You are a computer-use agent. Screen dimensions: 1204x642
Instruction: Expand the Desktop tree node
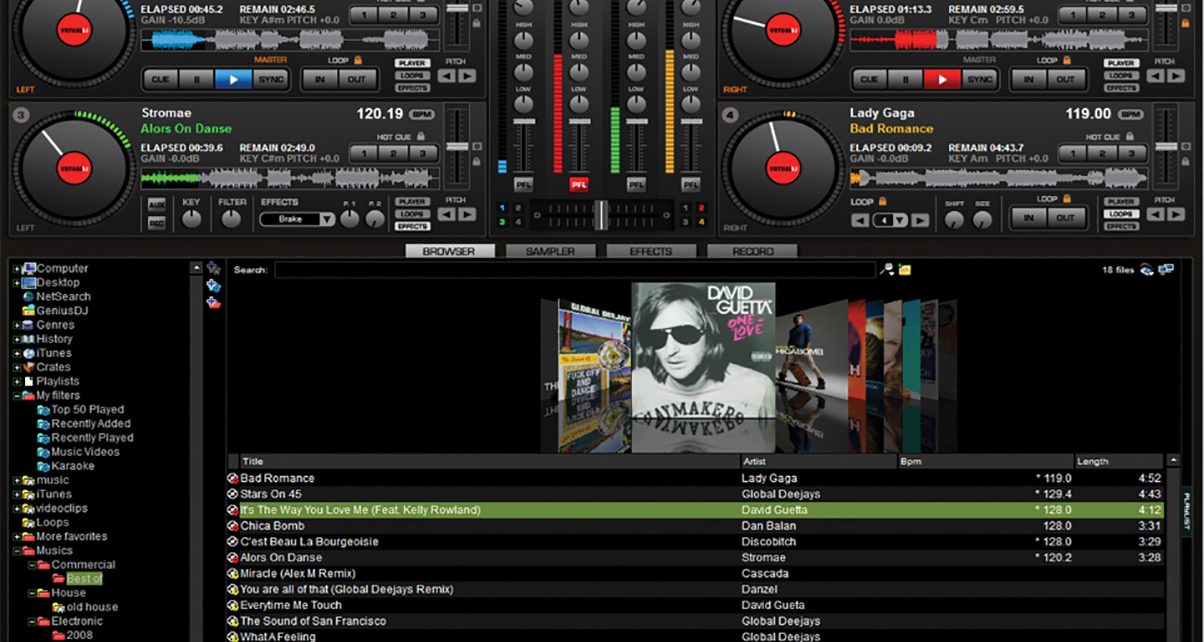tap(16, 283)
